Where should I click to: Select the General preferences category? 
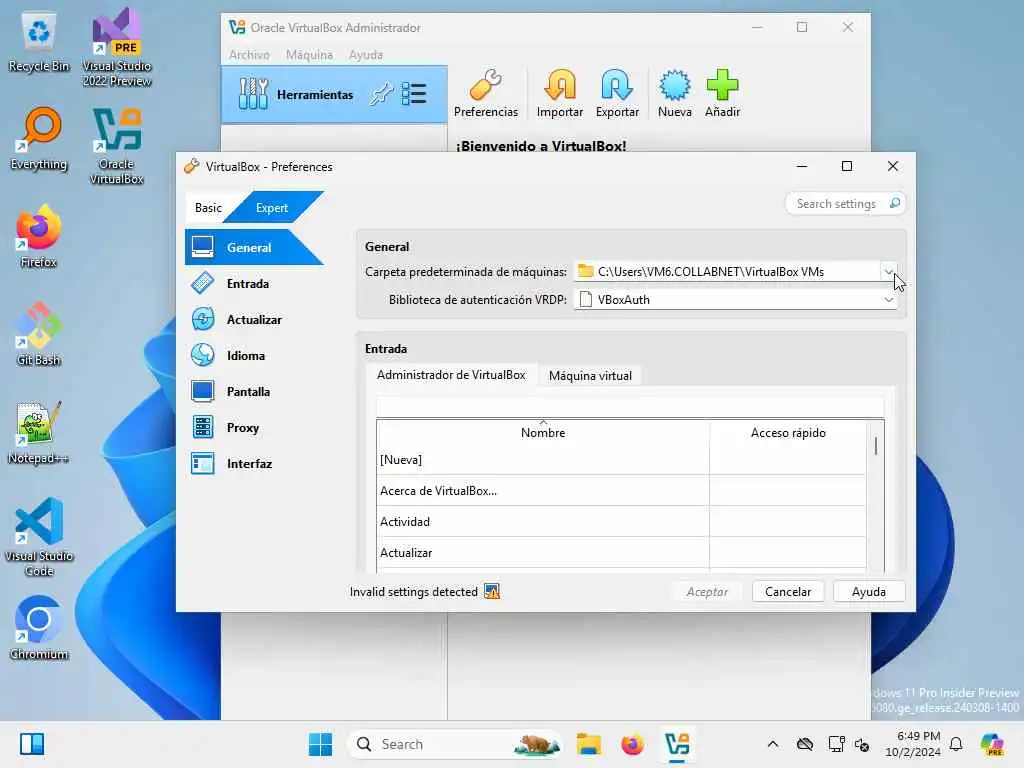(253, 248)
